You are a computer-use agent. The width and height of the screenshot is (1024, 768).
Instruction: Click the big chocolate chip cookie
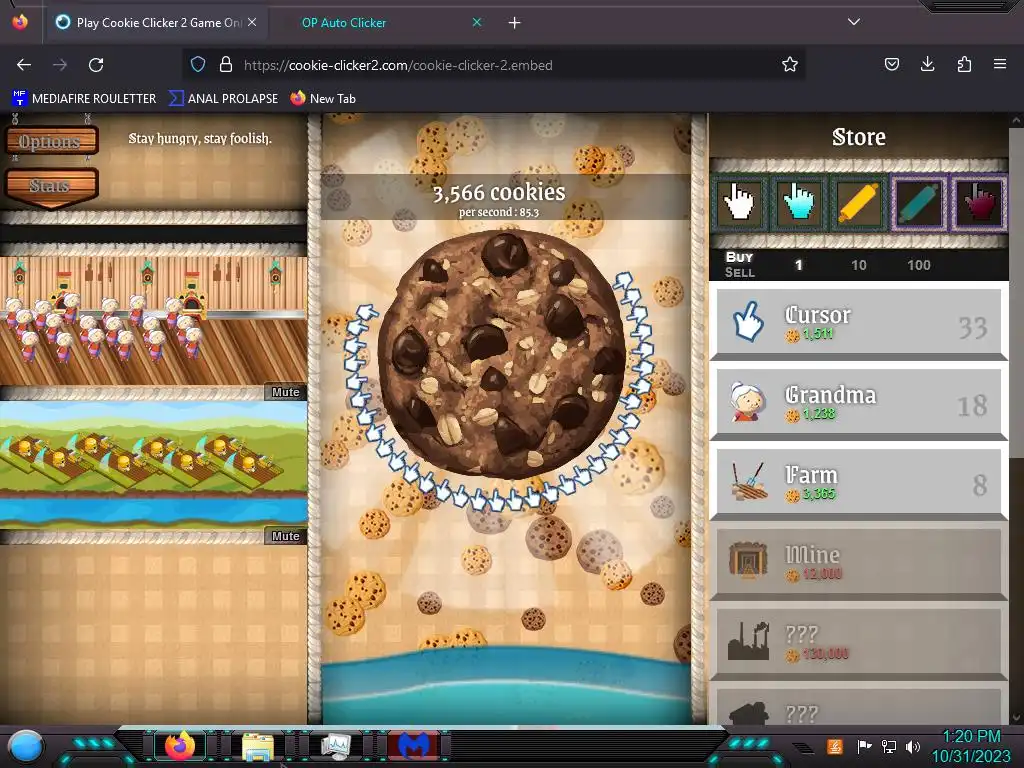(x=502, y=354)
